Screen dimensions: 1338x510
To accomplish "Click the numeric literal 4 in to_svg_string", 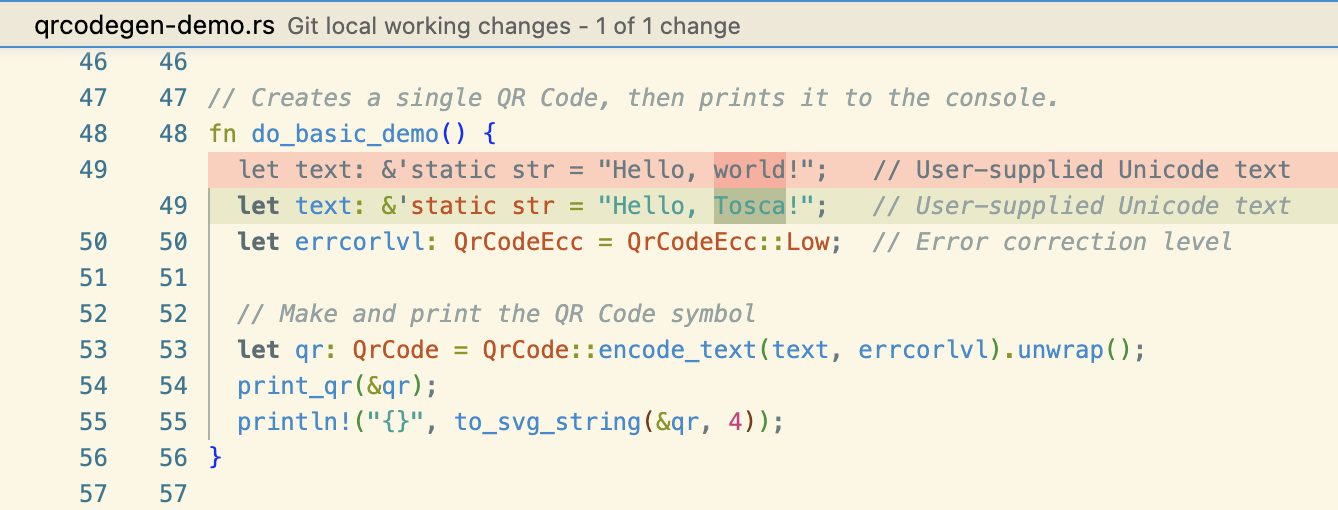I will click(735, 422).
